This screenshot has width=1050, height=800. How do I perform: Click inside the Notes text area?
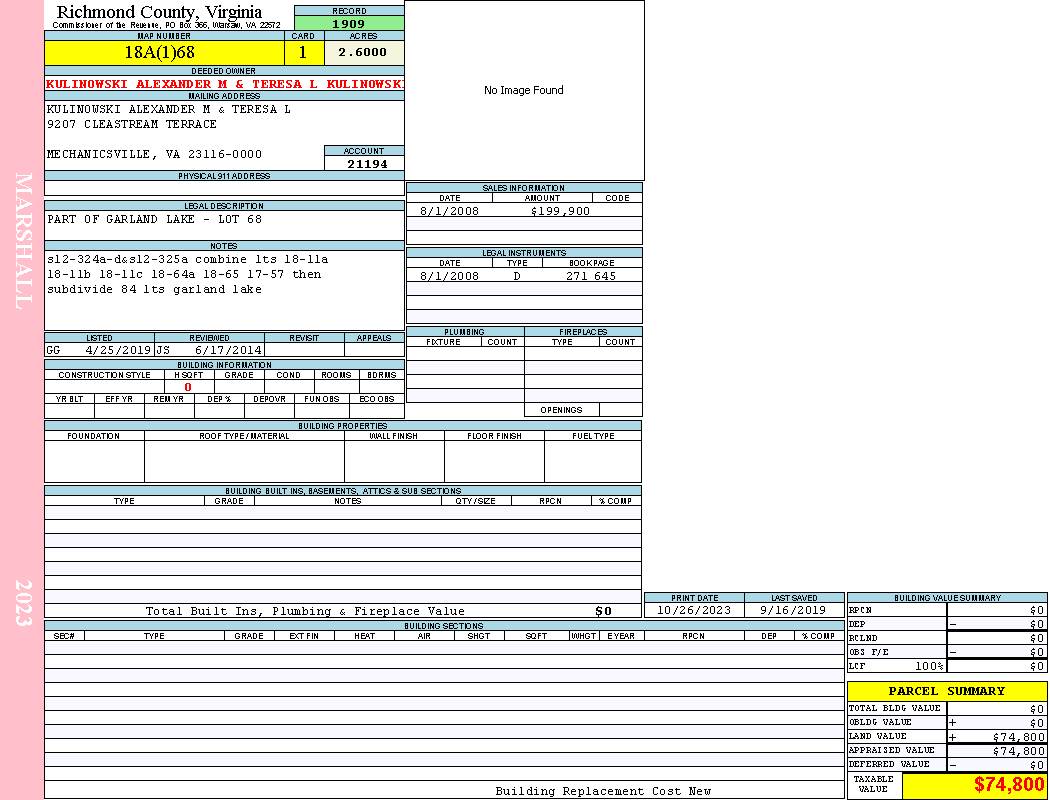224,290
